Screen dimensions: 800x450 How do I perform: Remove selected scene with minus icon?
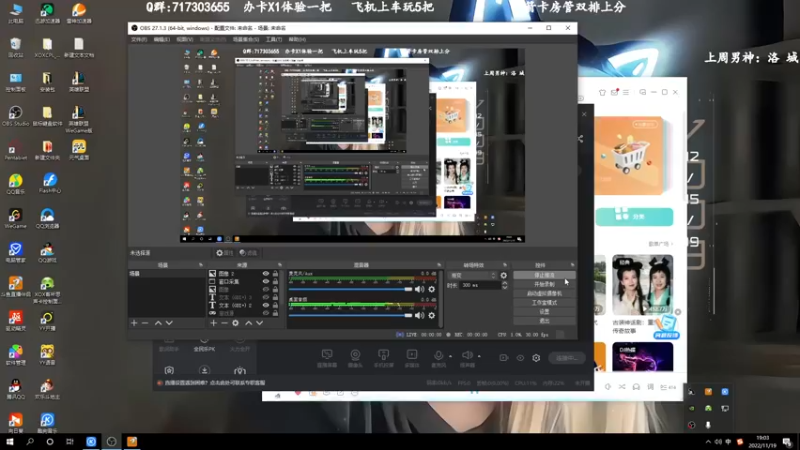point(145,323)
